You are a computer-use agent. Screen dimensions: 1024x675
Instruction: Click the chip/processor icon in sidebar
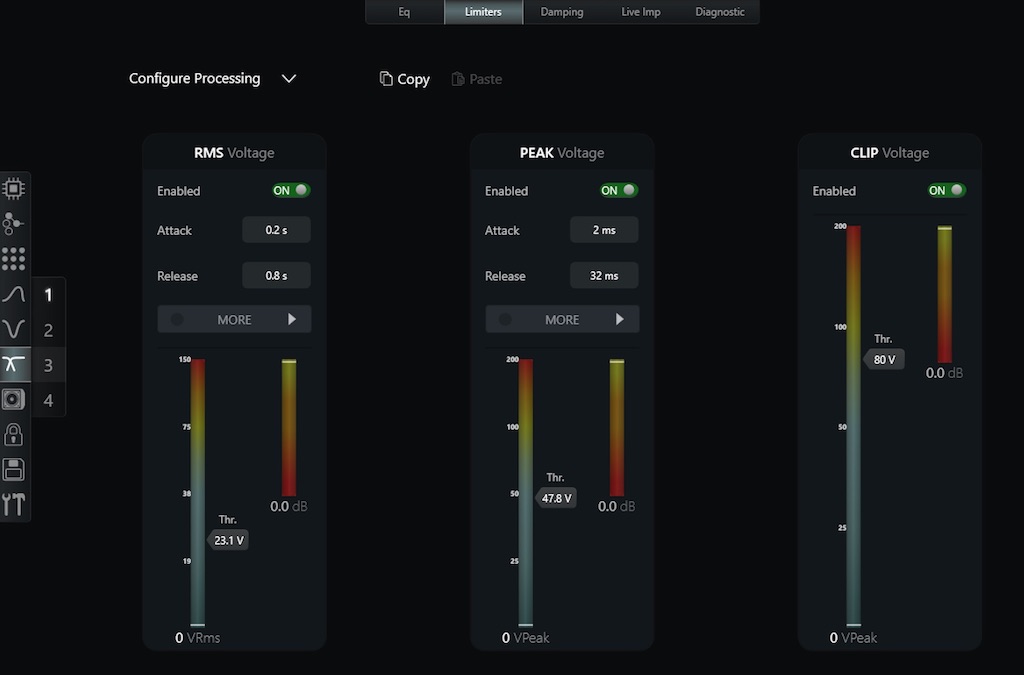pos(13,188)
